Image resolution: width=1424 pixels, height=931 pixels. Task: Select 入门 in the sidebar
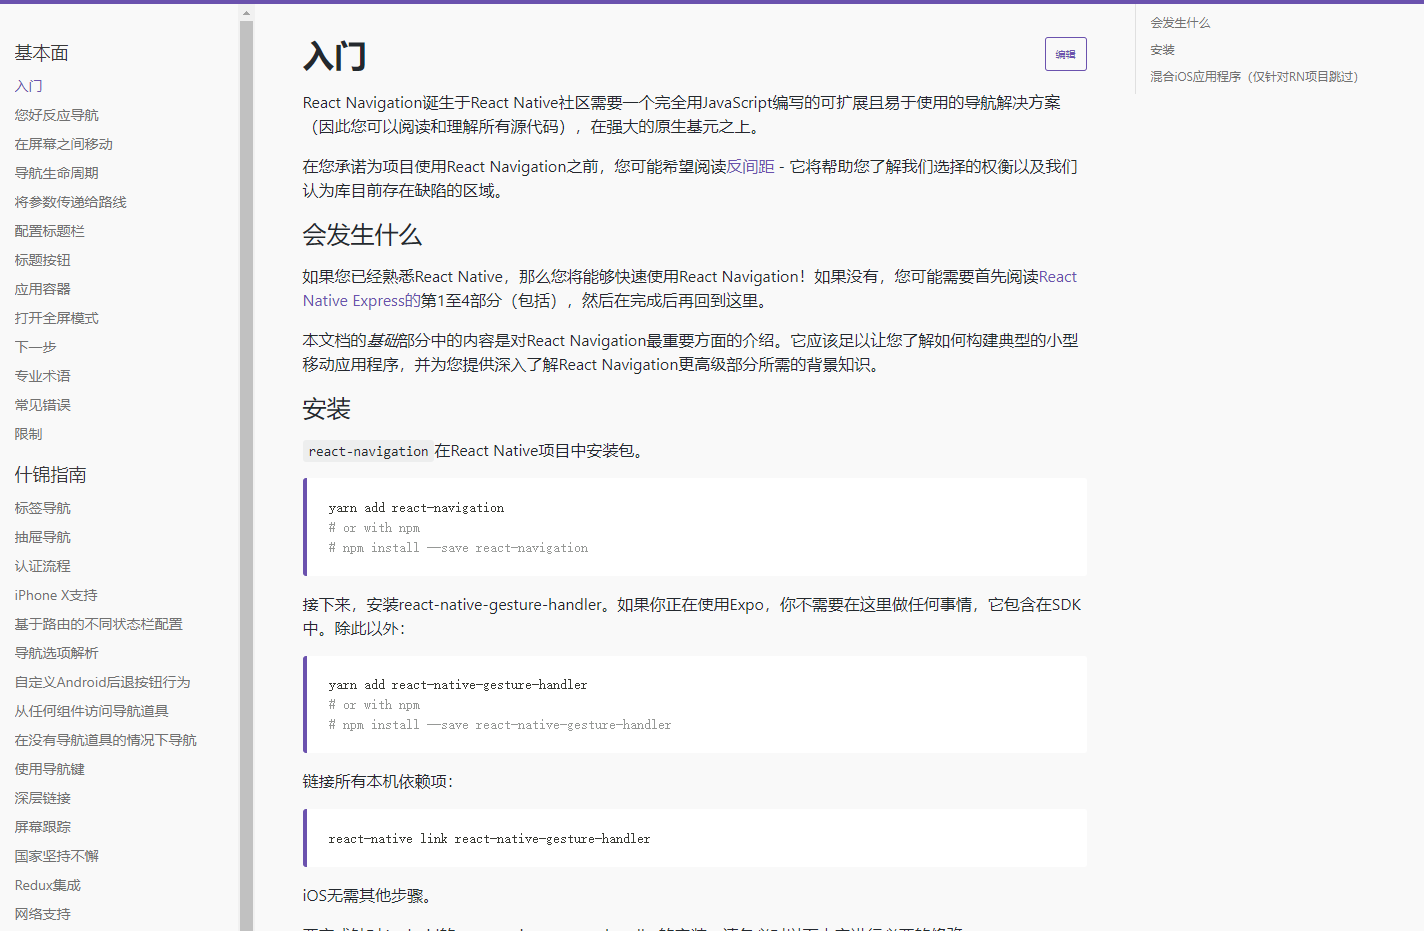[28, 86]
